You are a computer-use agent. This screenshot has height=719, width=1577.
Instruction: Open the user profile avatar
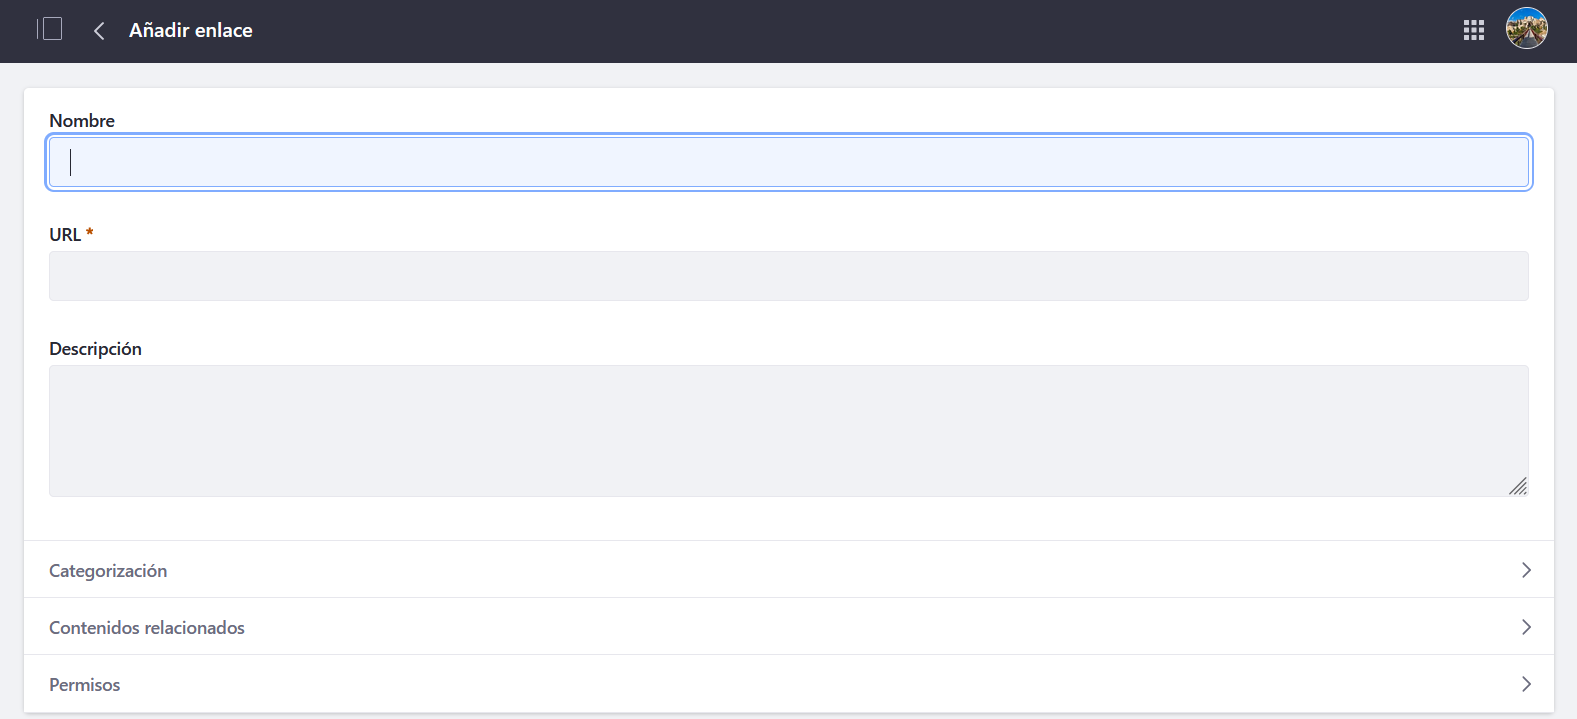pos(1526,29)
